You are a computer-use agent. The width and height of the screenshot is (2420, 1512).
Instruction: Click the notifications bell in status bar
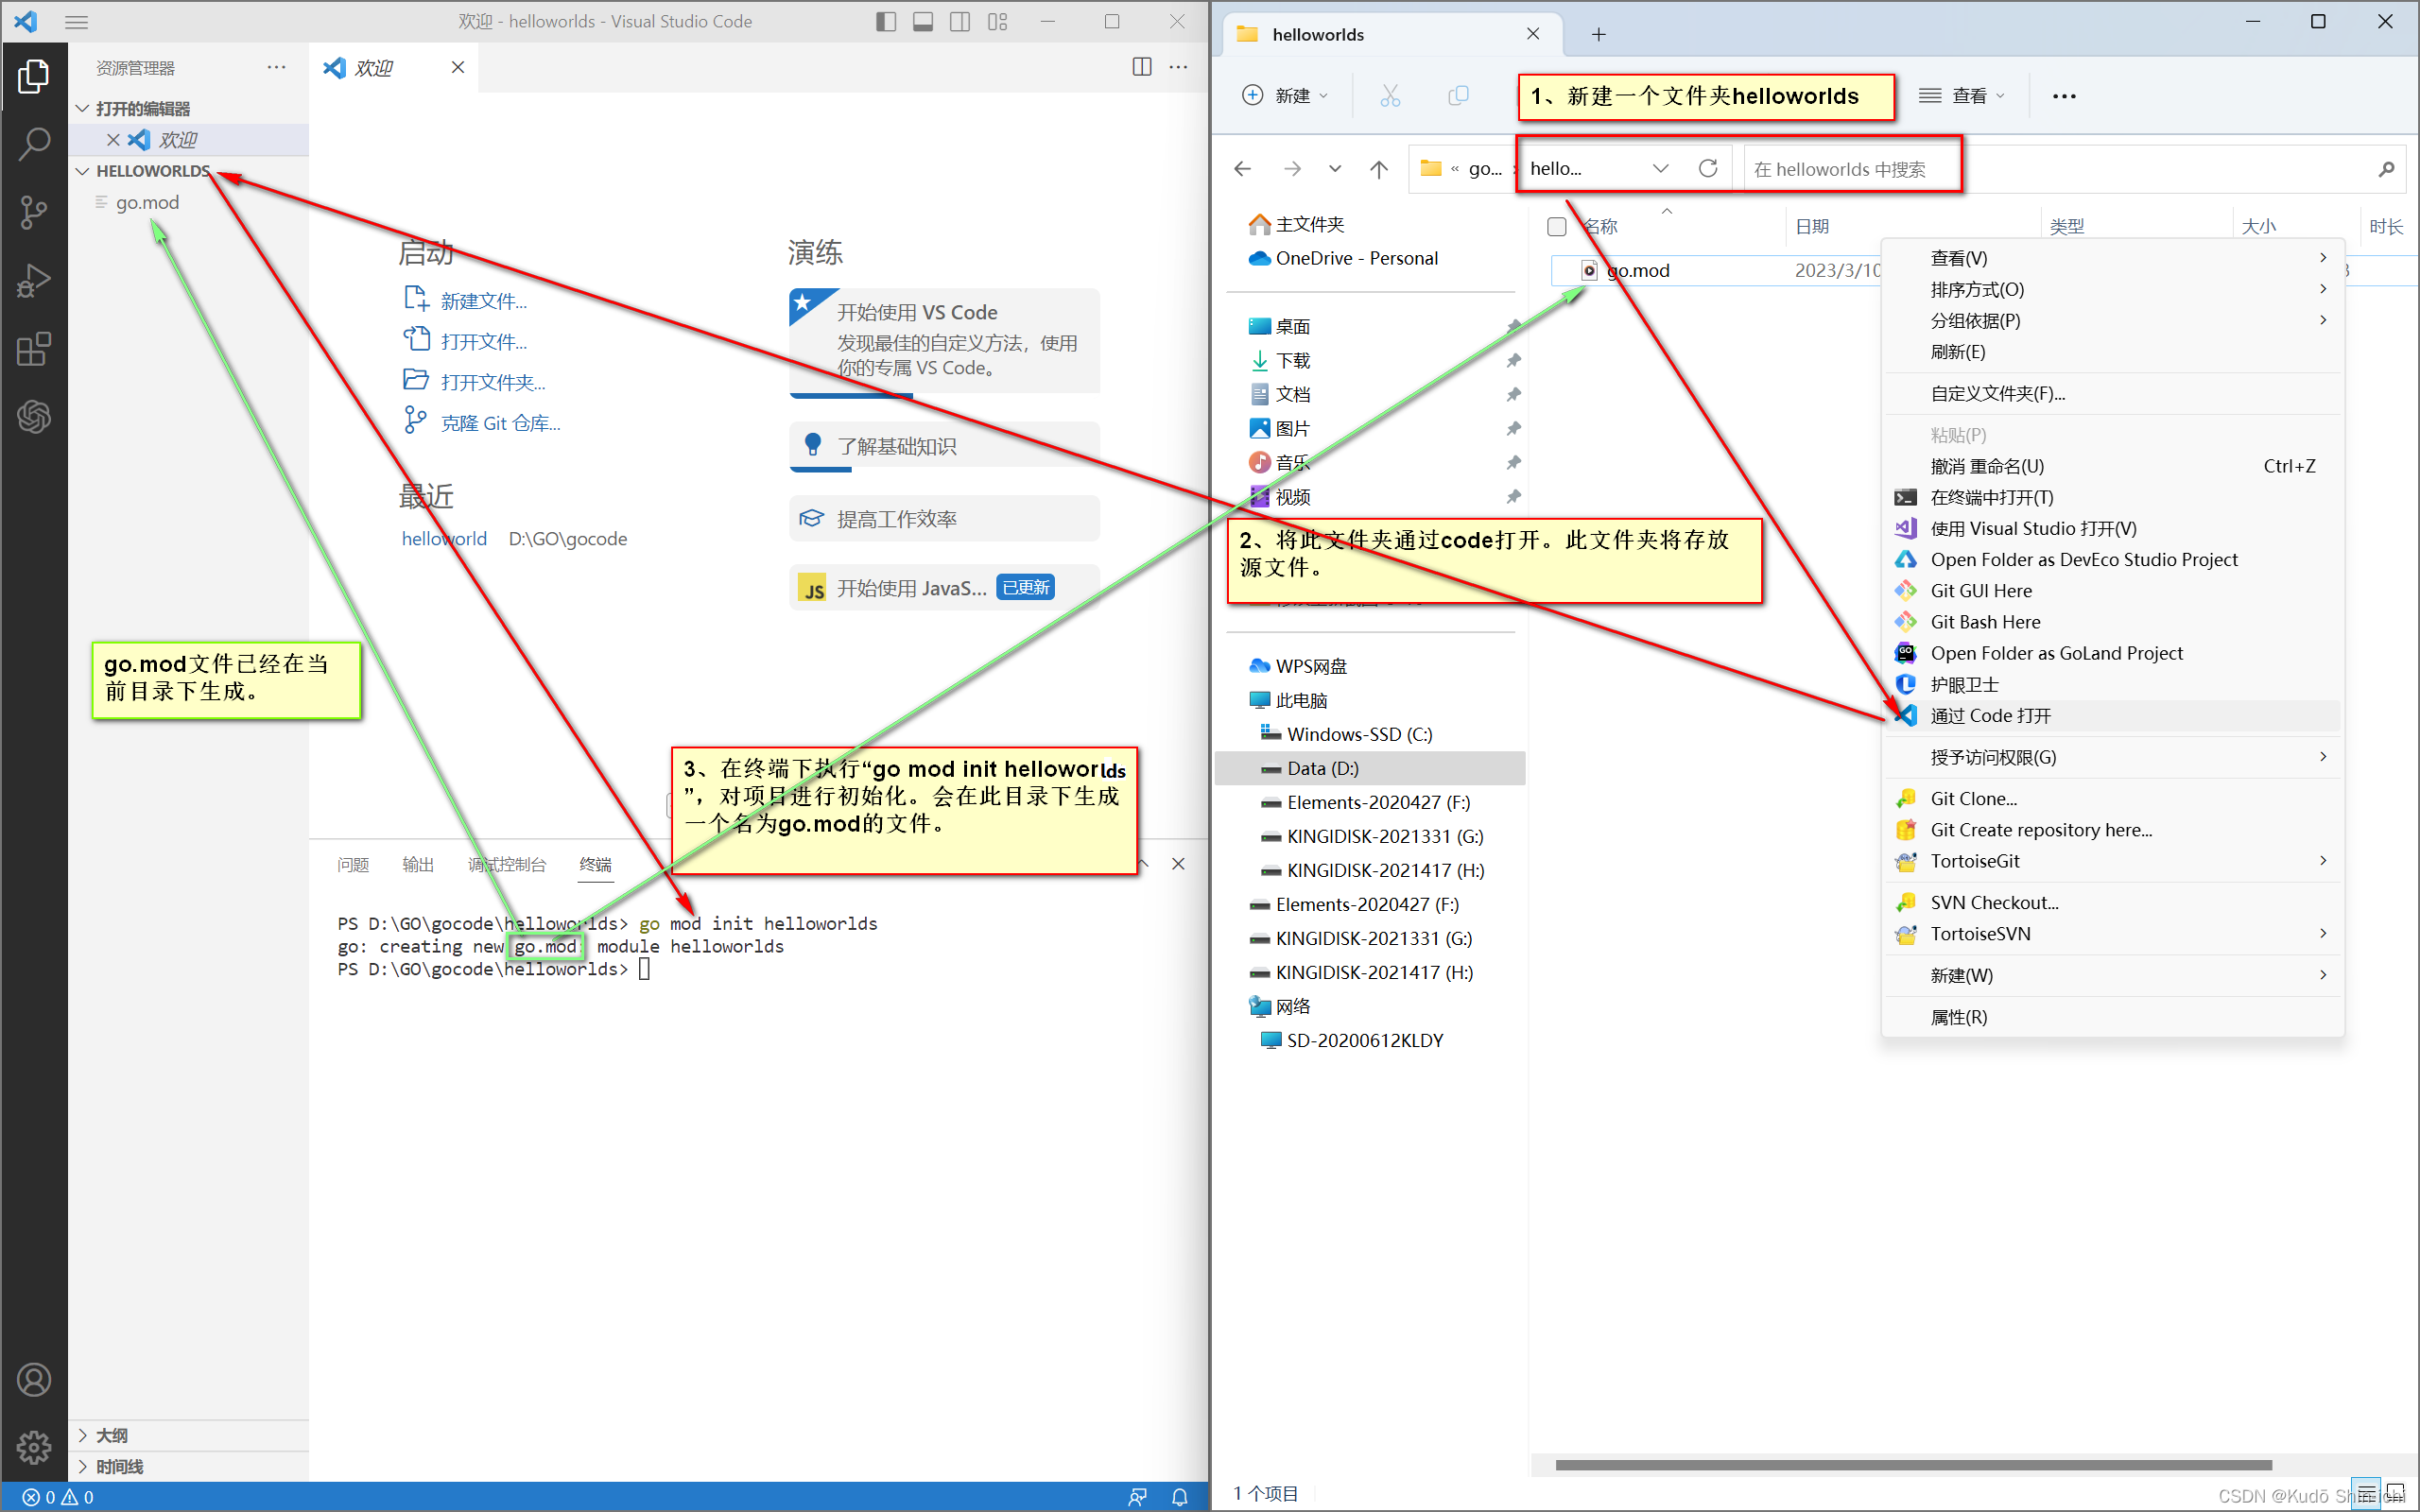(x=1180, y=1497)
